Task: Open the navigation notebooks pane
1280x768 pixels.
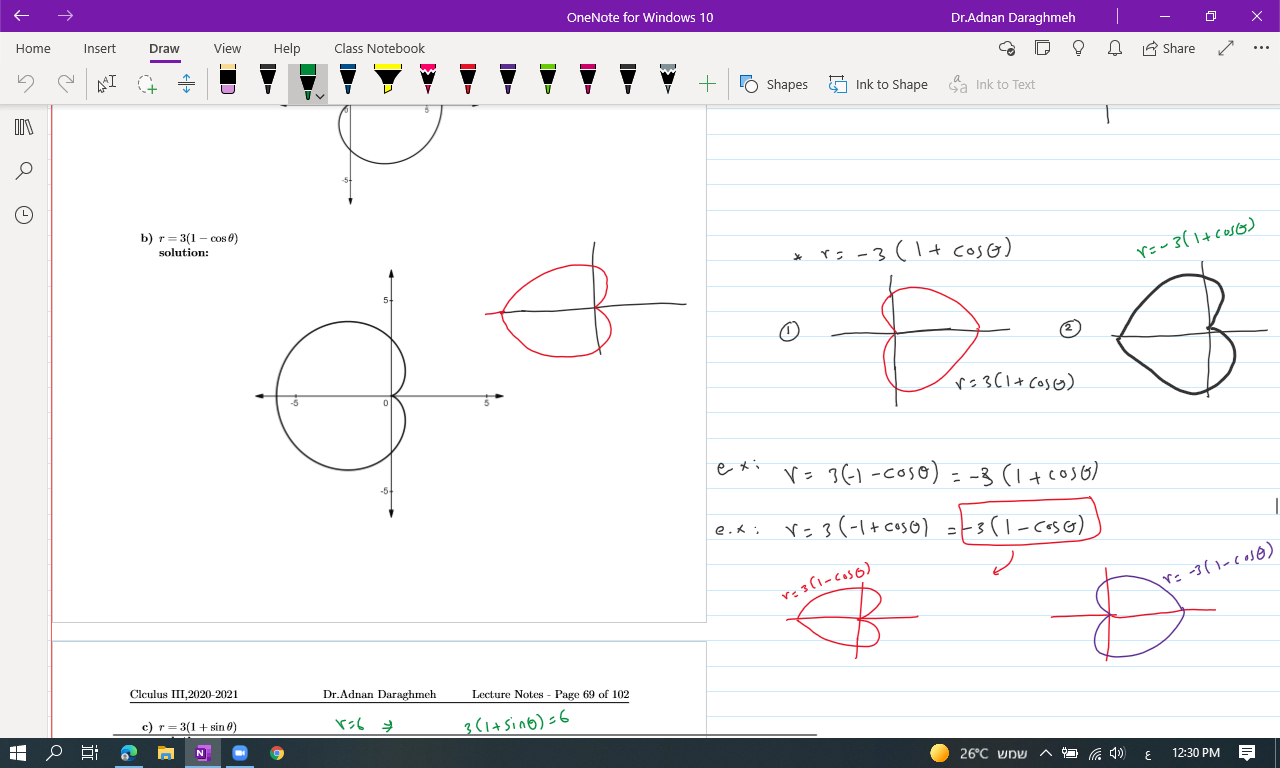Action: 24,127
